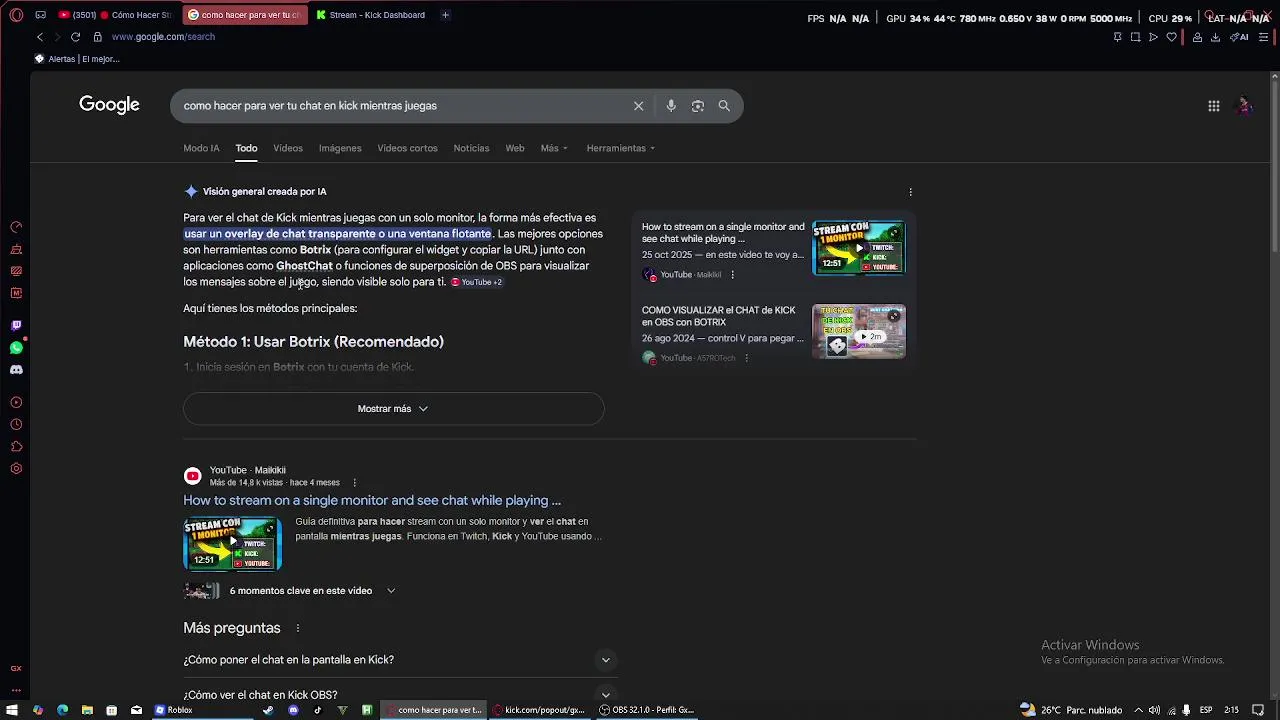Image resolution: width=1280 pixels, height=720 pixels.
Task: Go back using the back arrow
Action: 40,37
